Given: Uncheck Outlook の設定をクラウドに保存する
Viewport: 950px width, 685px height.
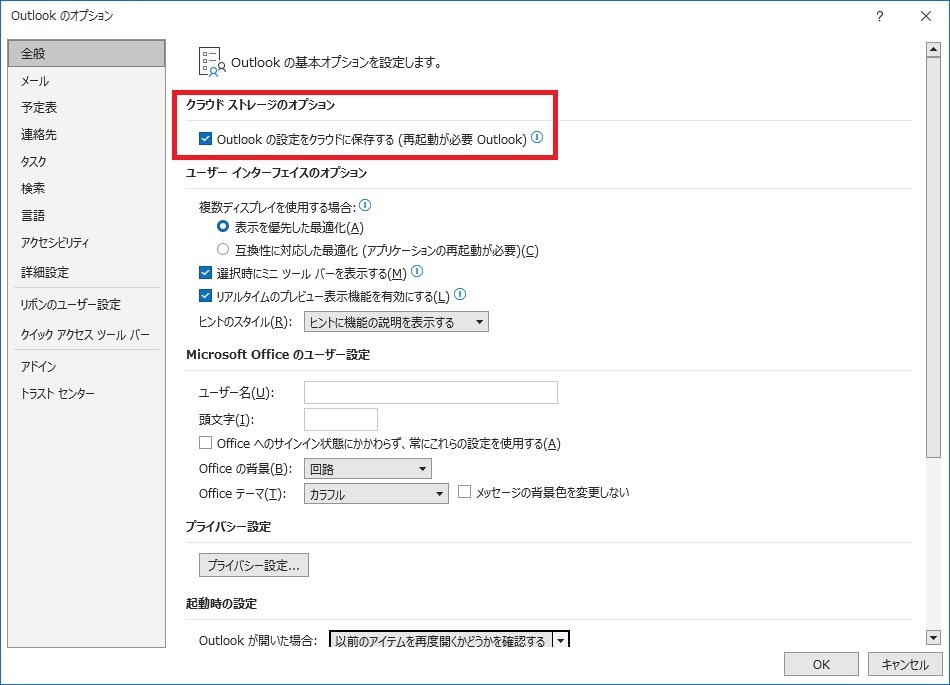Looking at the screenshot, I should click(205, 139).
